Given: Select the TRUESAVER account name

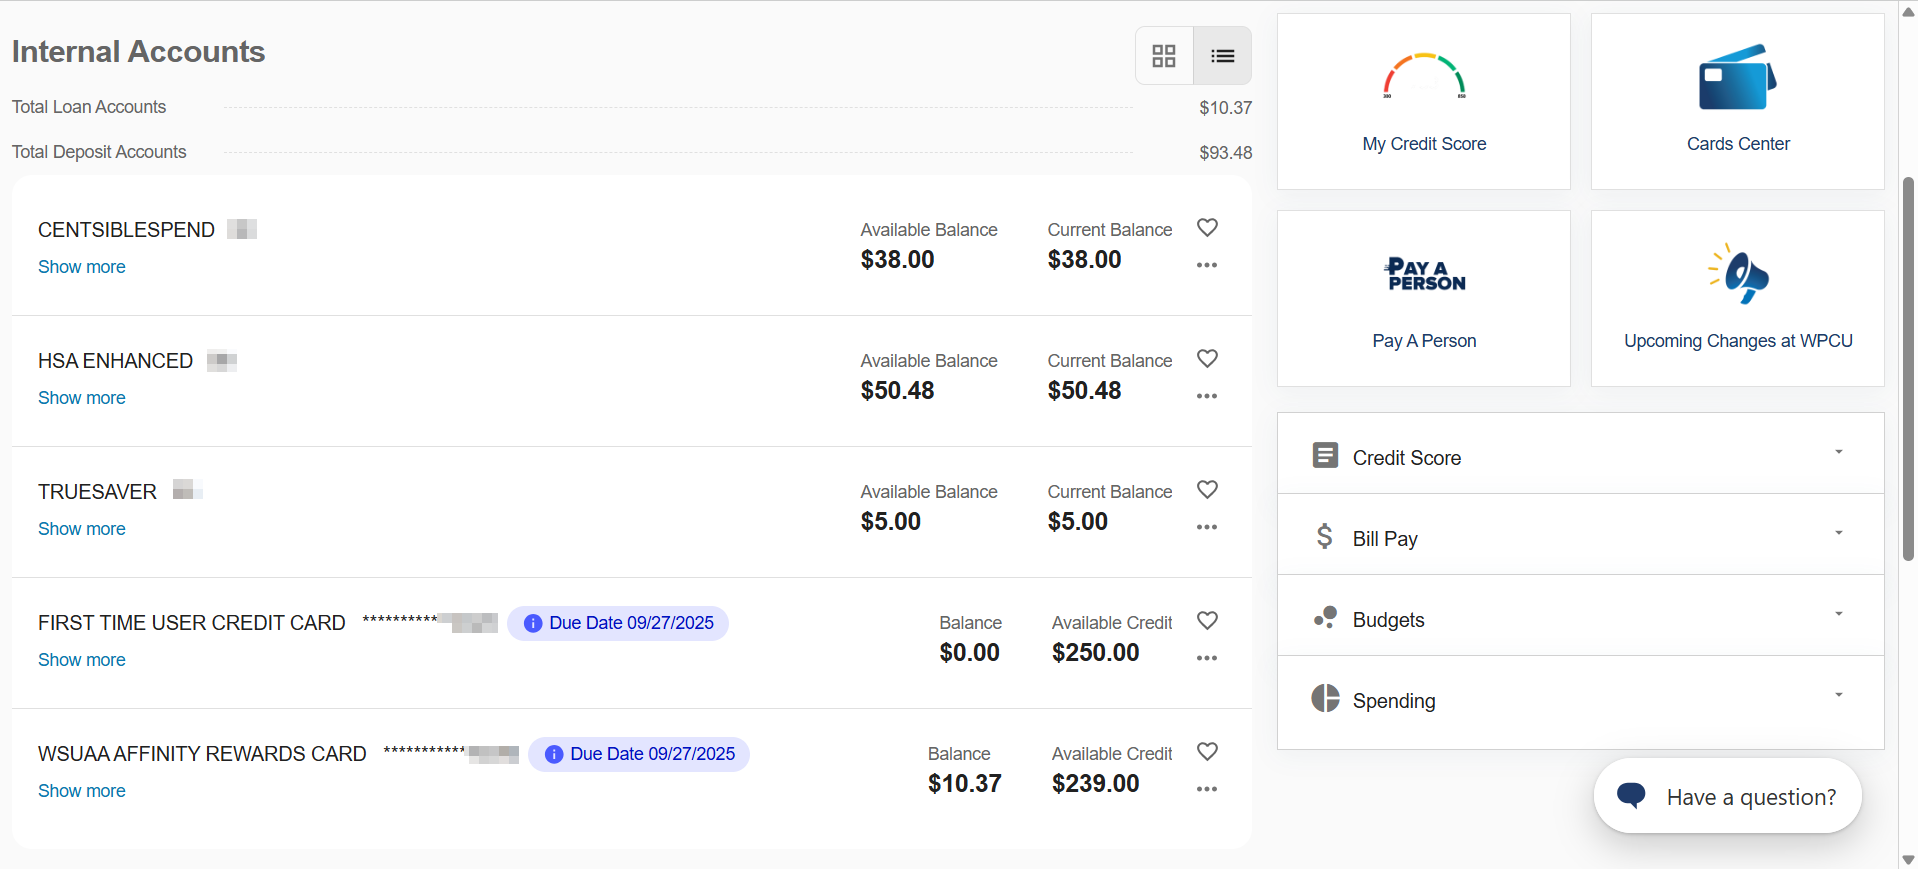Looking at the screenshot, I should click(97, 492).
